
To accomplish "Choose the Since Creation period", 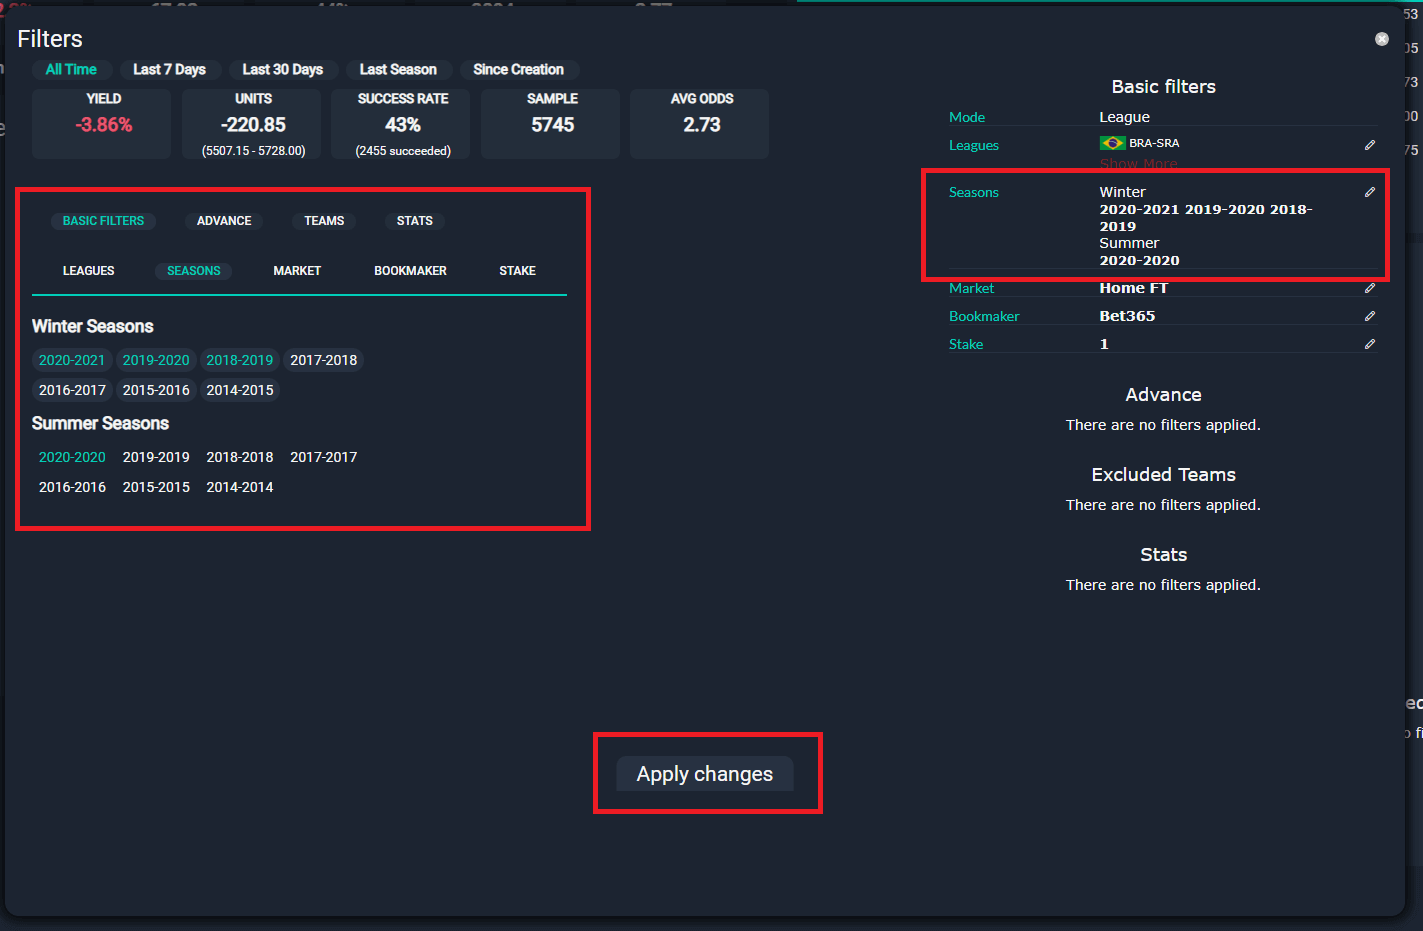I will pyautogui.click(x=518, y=70).
